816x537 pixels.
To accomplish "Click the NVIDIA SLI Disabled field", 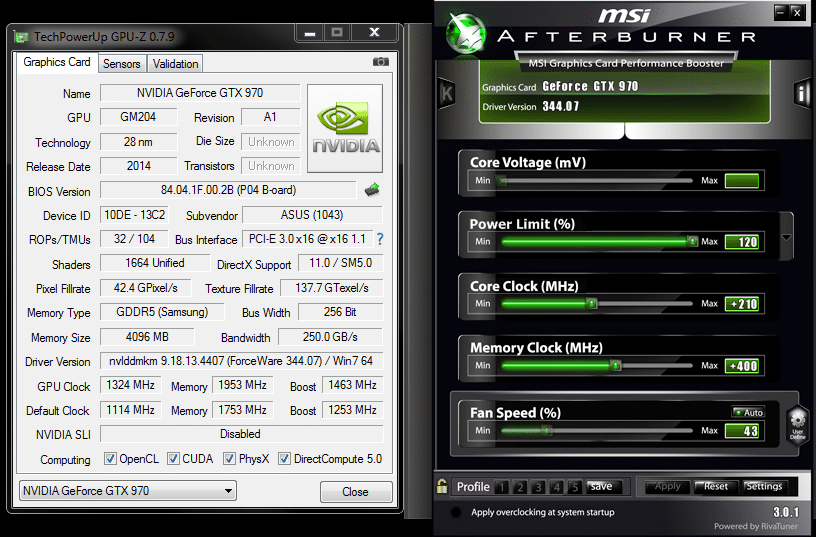I will point(241,433).
